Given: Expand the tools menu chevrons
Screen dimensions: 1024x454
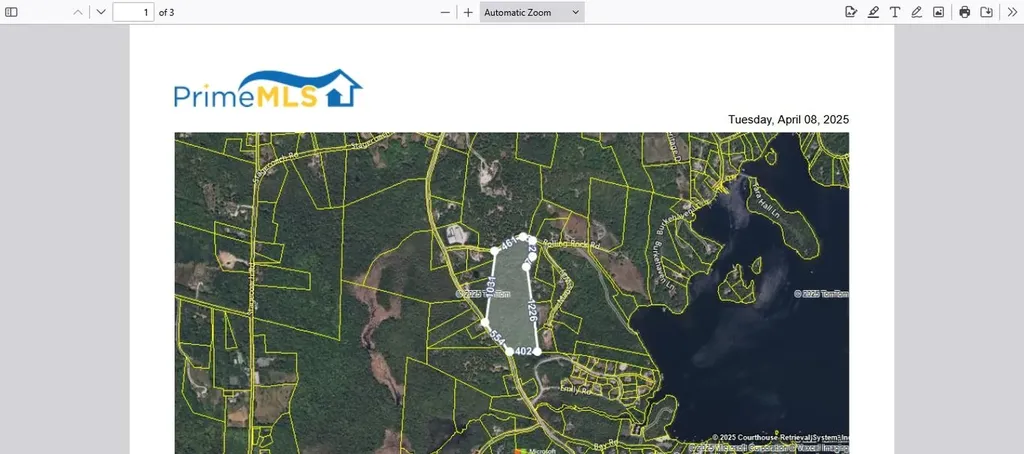Looking at the screenshot, I should (x=1011, y=12).
